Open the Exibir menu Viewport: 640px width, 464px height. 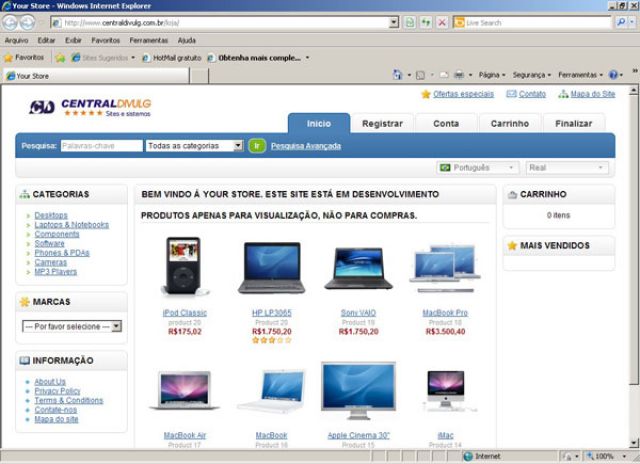click(73, 40)
